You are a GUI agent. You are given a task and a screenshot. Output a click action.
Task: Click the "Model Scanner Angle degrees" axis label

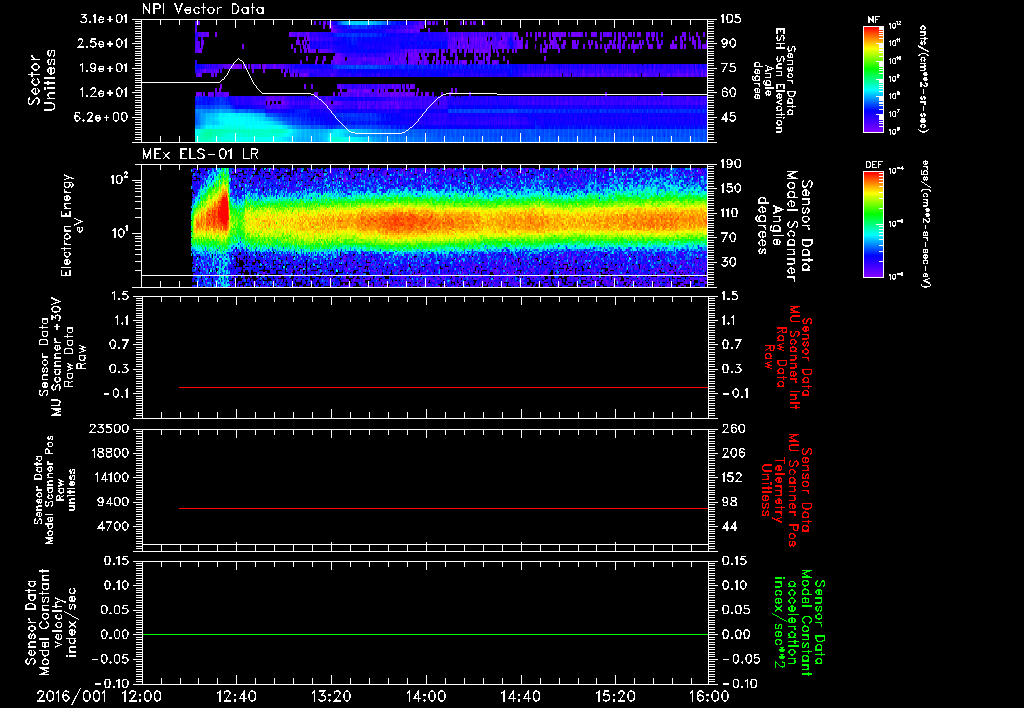click(784, 225)
